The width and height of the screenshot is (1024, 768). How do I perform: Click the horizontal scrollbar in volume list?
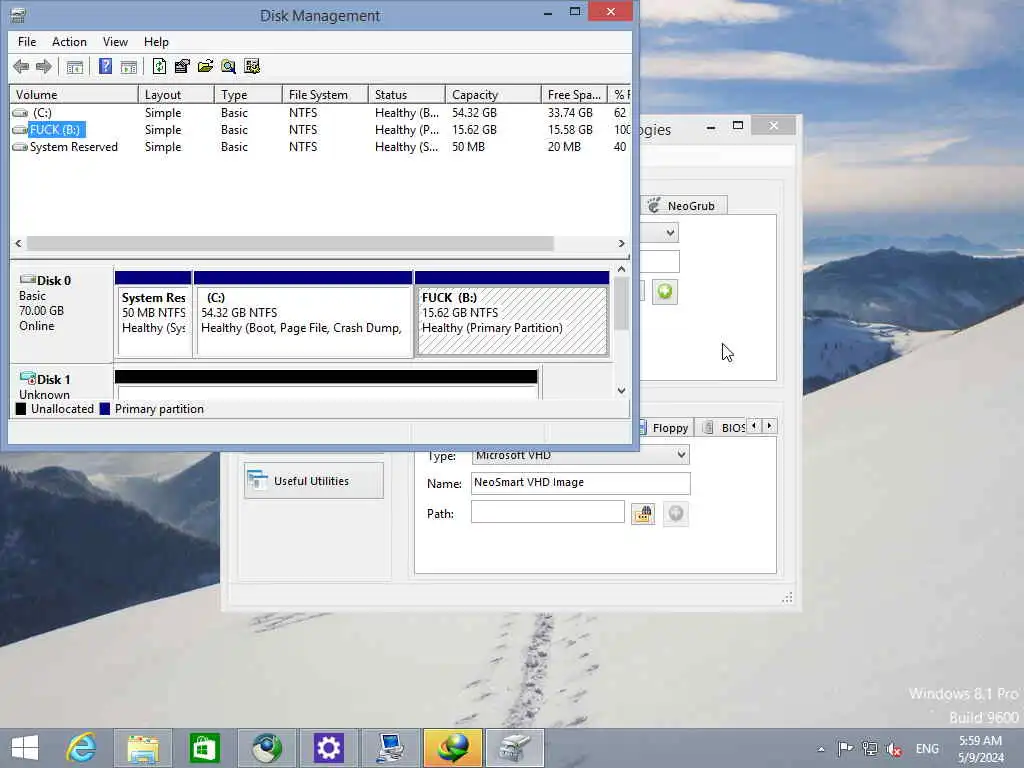pos(290,244)
